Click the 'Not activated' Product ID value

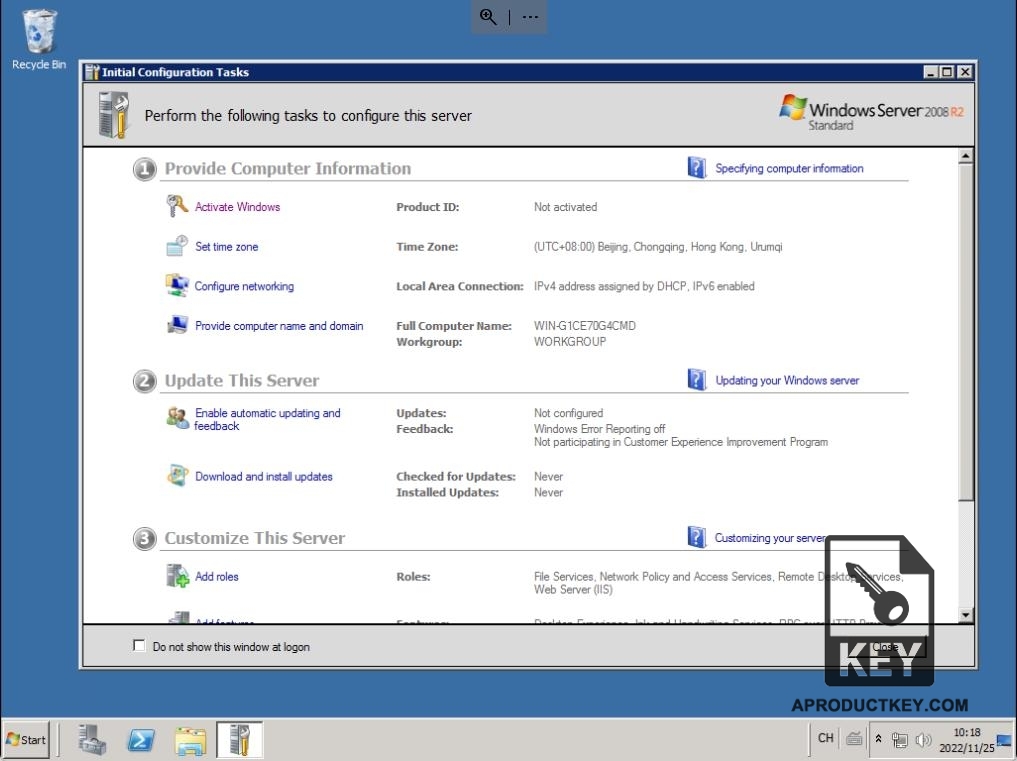(566, 207)
